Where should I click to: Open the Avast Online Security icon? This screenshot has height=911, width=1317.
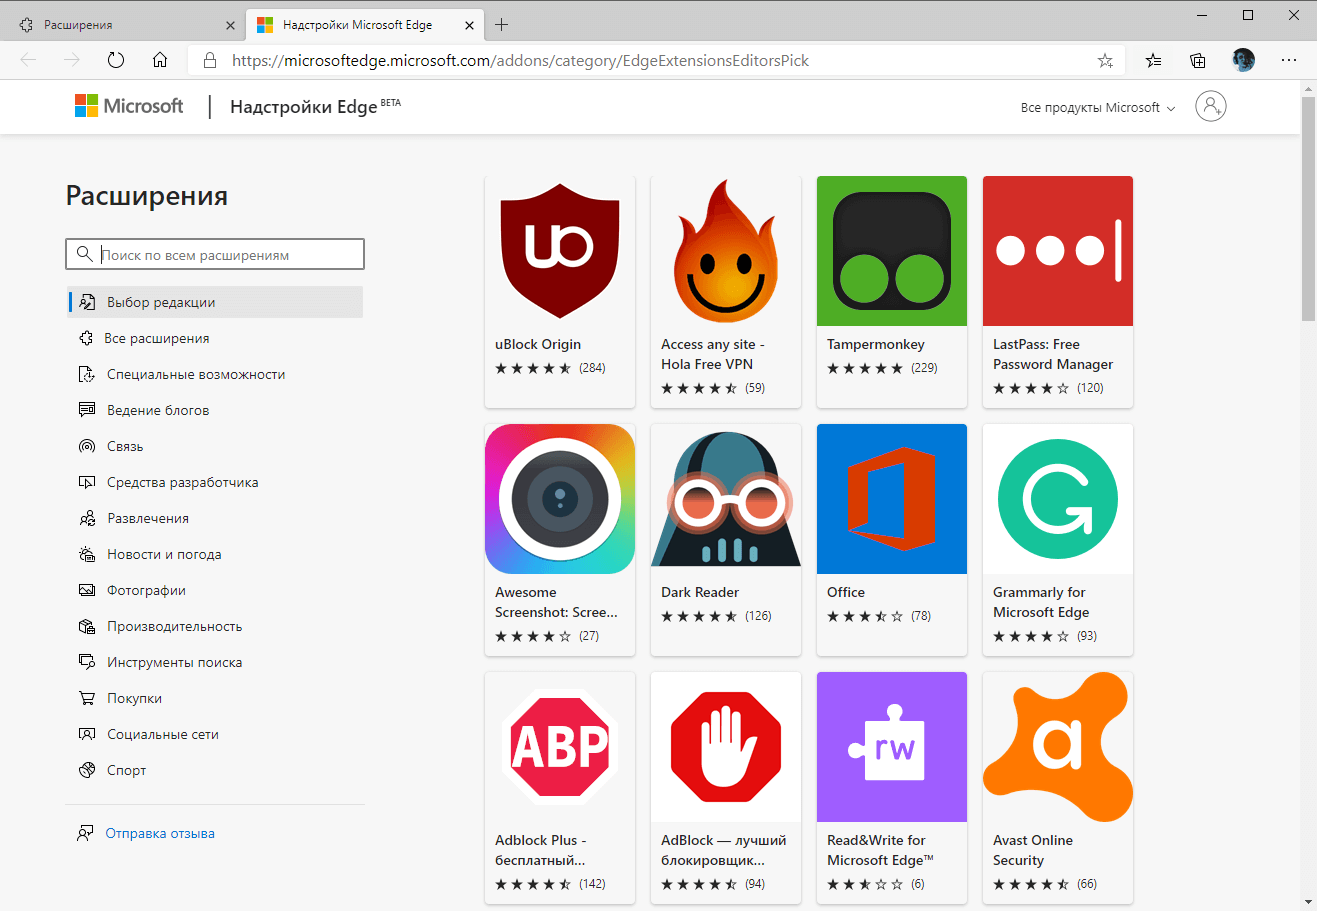point(1058,747)
